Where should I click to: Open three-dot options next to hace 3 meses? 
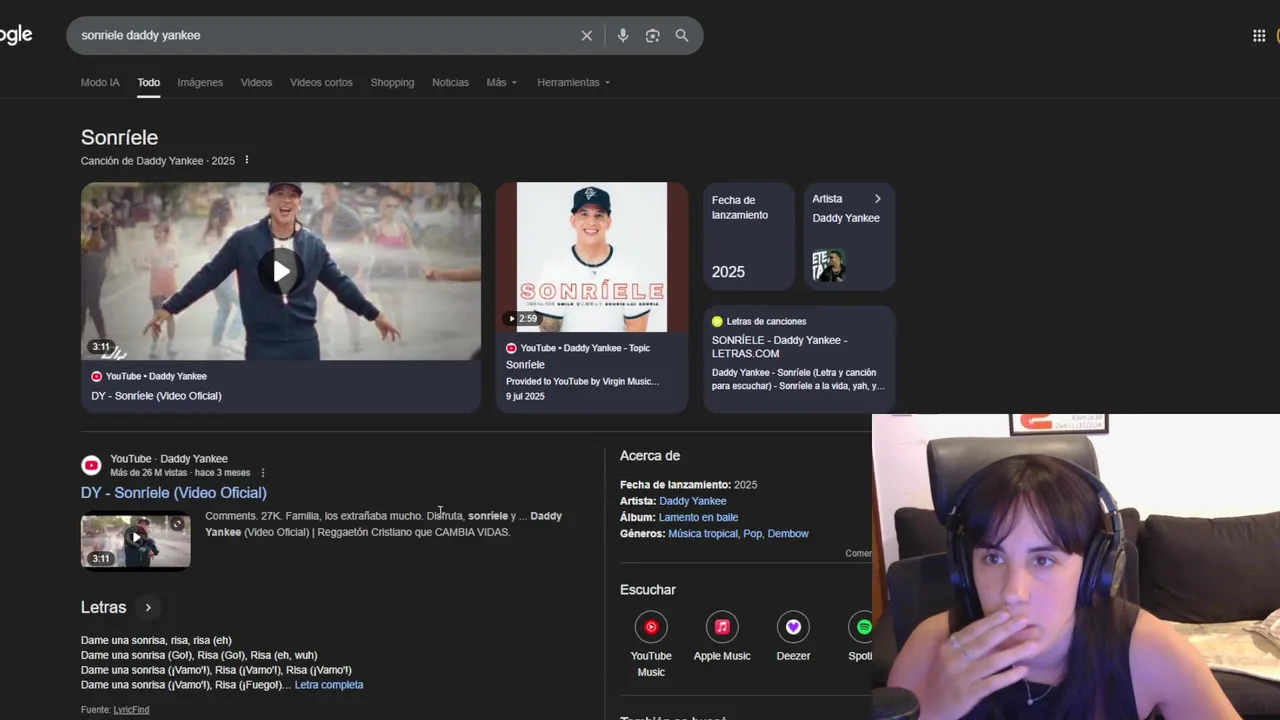pos(263,473)
